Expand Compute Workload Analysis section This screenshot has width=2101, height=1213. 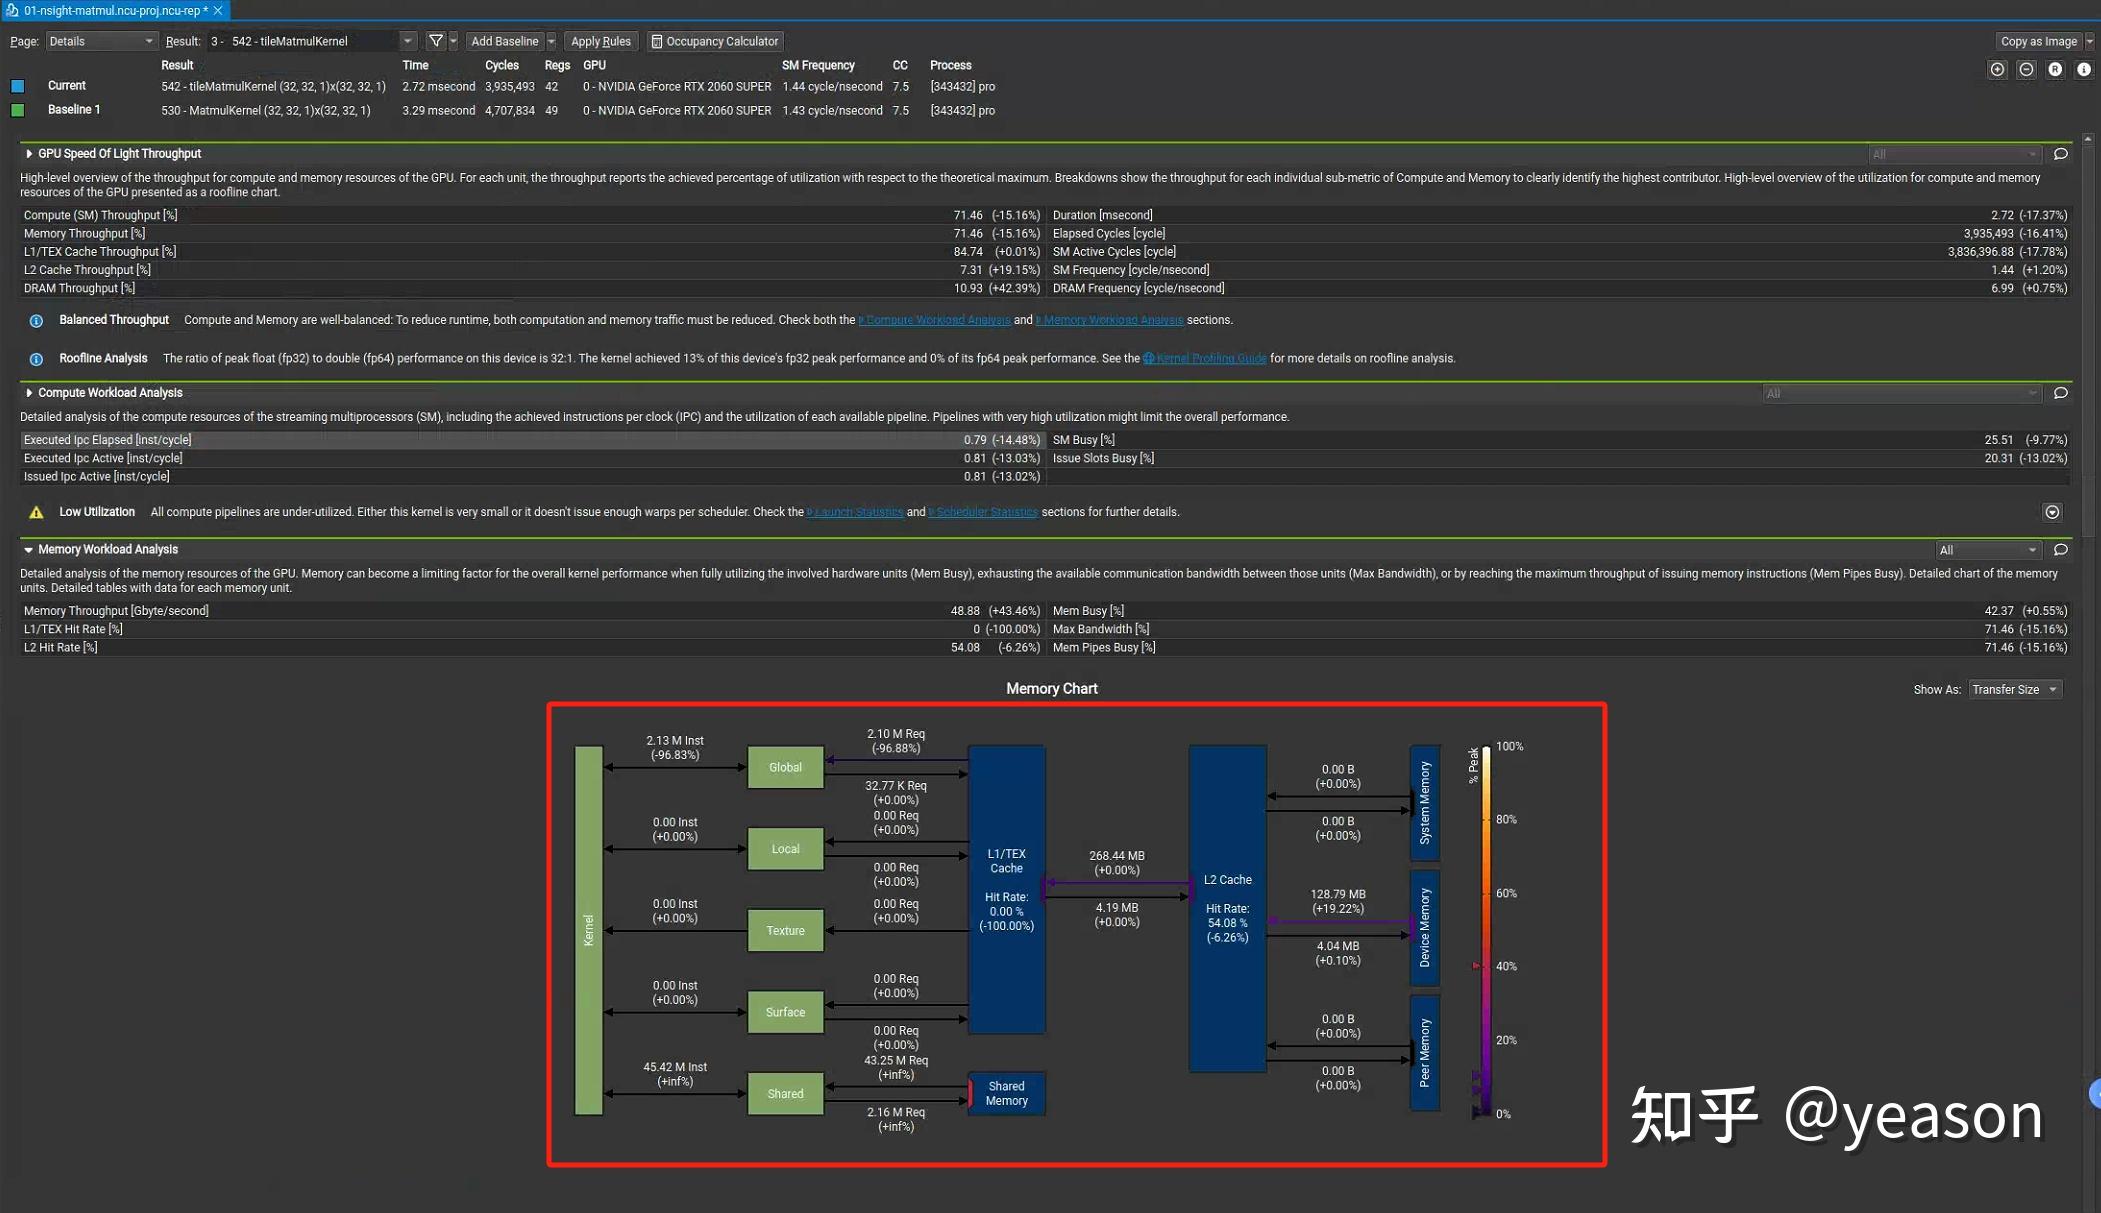click(29, 393)
